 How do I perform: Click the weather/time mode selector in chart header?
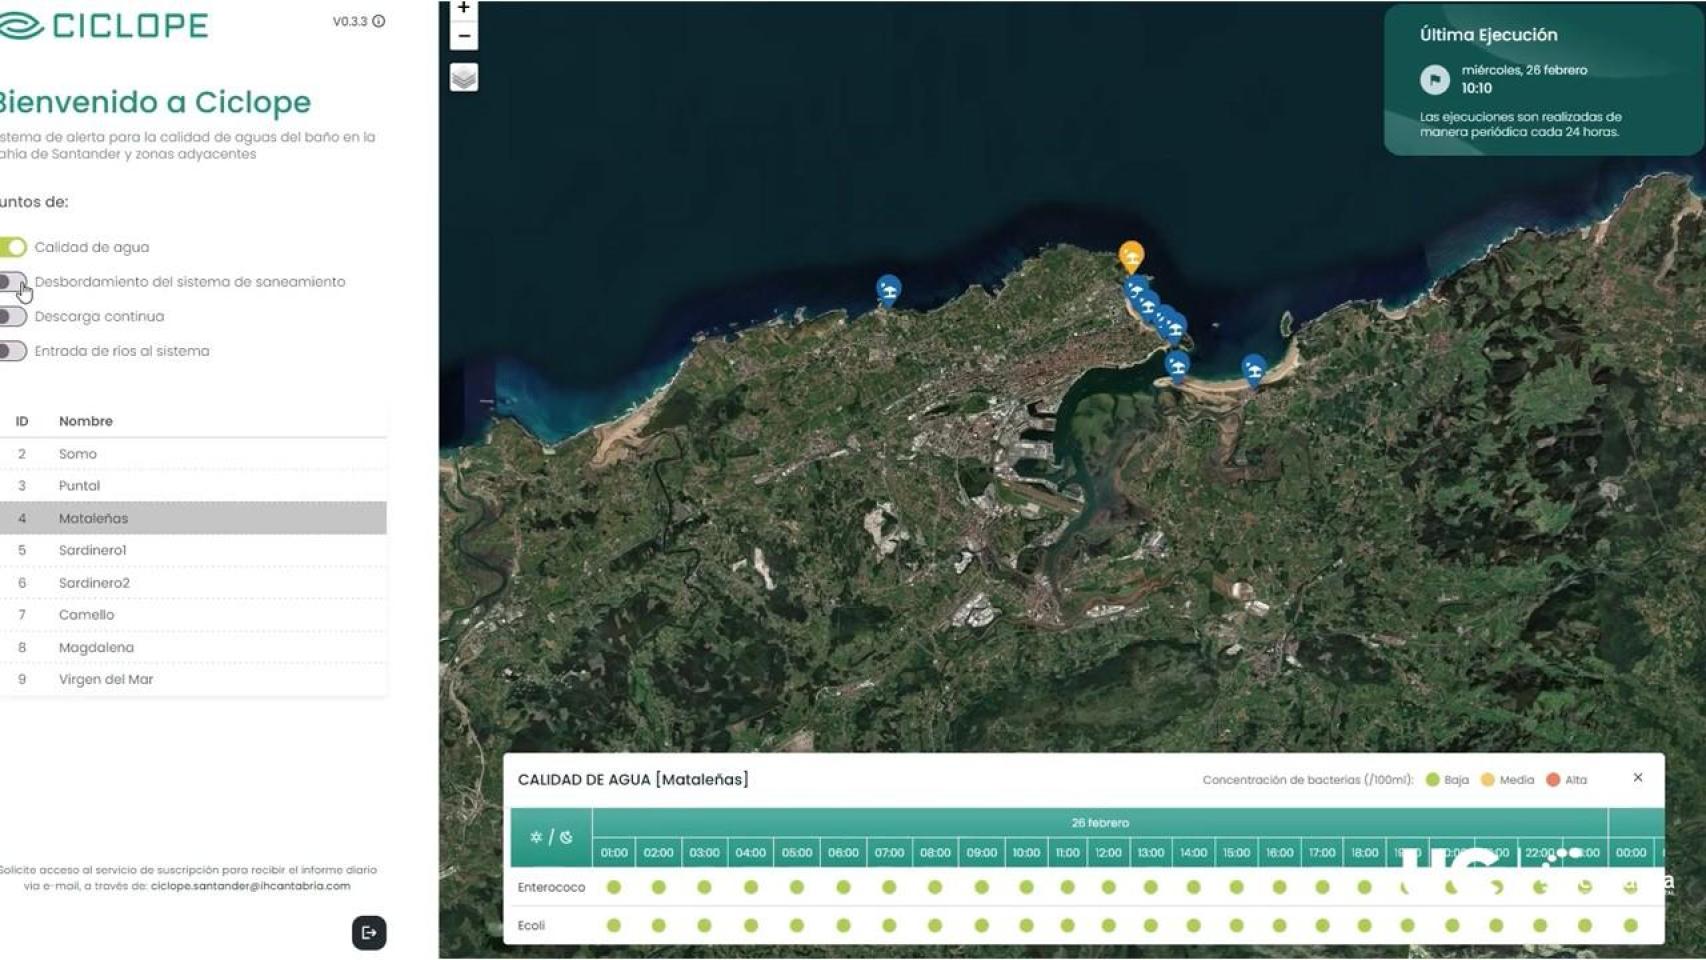[x=551, y=836]
